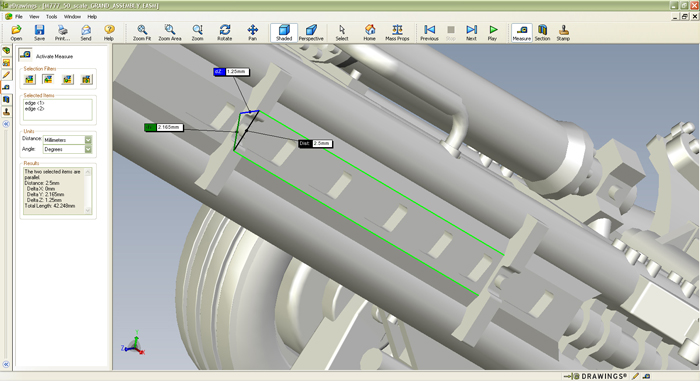
Task: Select the Stamp tool
Action: [563, 33]
